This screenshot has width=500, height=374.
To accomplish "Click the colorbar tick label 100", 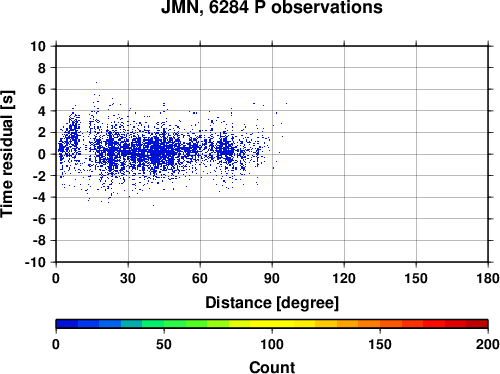I will click(x=272, y=344).
